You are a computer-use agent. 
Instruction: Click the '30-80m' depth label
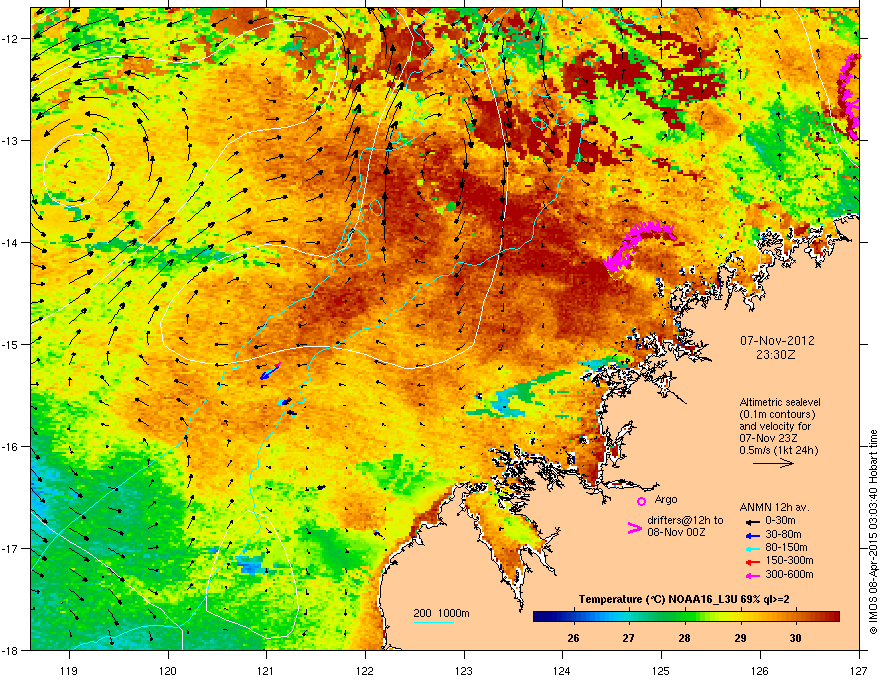783,535
